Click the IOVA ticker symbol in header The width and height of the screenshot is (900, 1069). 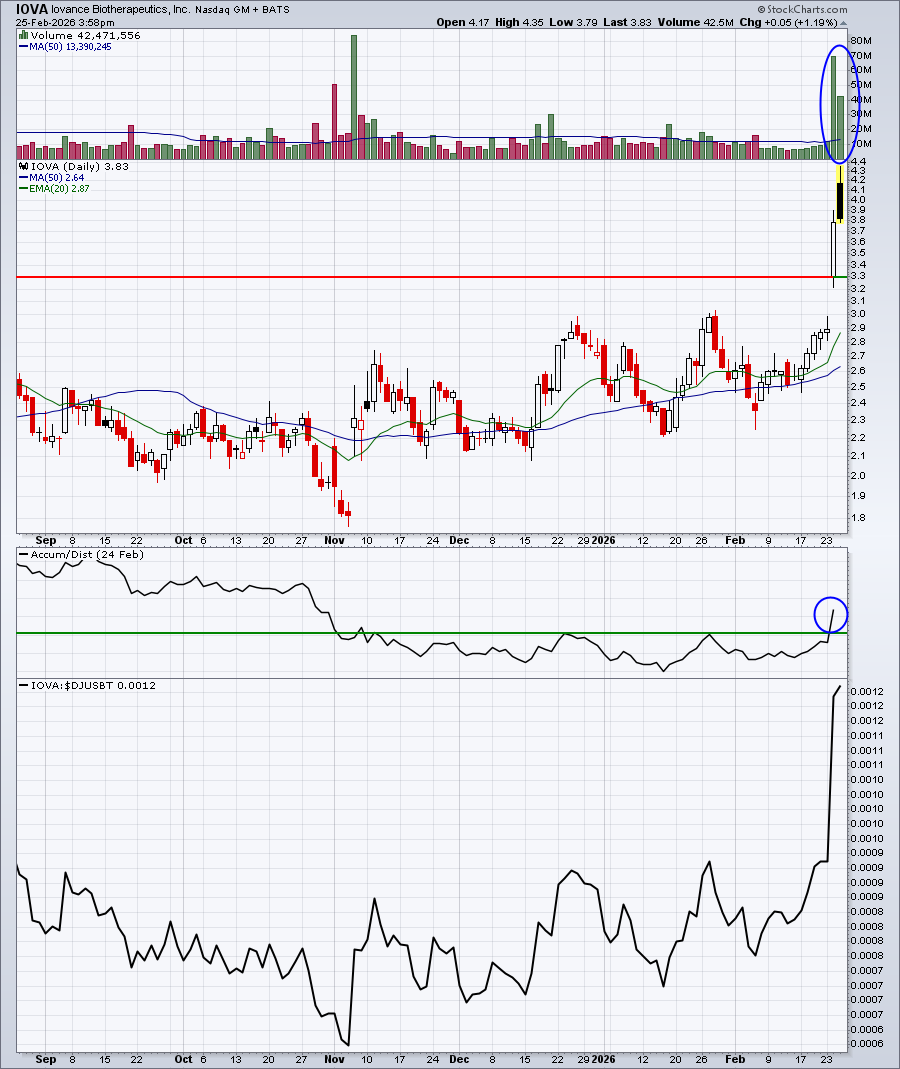31,10
